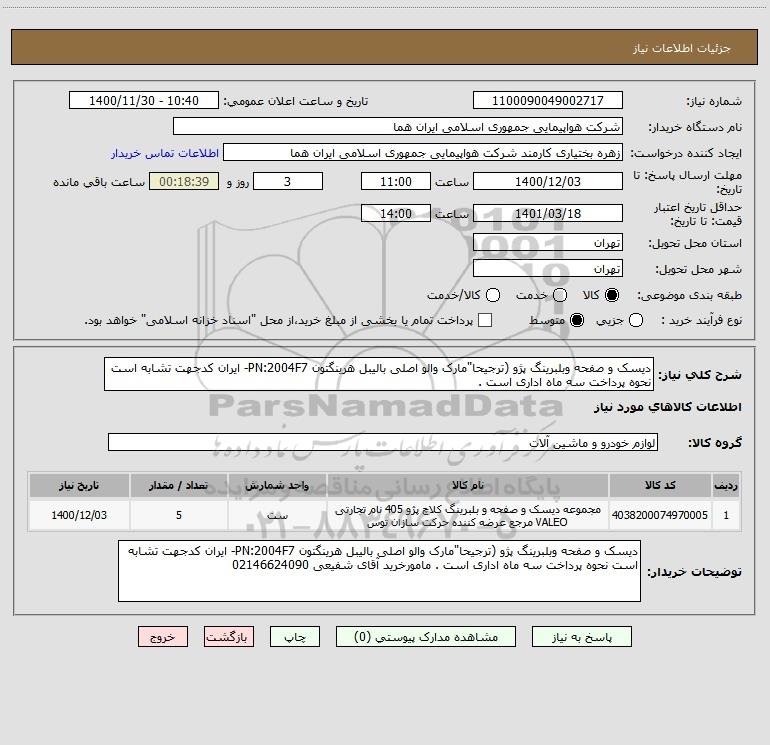
Task: Click the توضیحات خریدار text area
Action: point(379,571)
